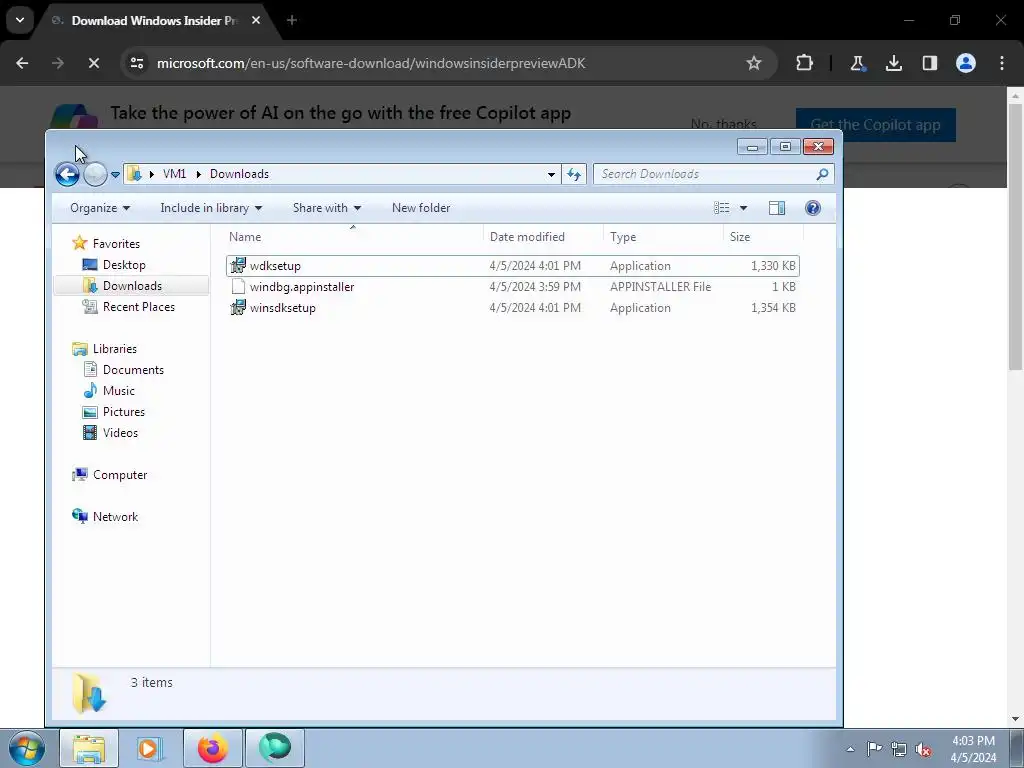The height and width of the screenshot is (768, 1024).
Task: Open Chrome tab search dropdown
Action: click(x=20, y=20)
